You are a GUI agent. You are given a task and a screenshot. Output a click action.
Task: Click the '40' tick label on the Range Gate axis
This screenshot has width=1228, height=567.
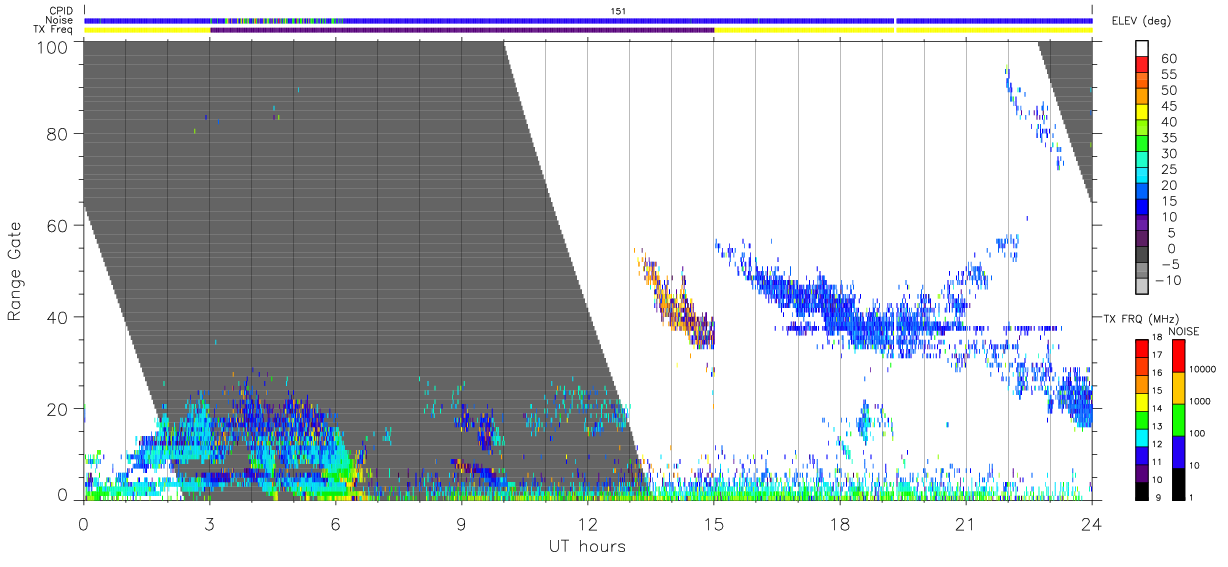click(x=57, y=317)
